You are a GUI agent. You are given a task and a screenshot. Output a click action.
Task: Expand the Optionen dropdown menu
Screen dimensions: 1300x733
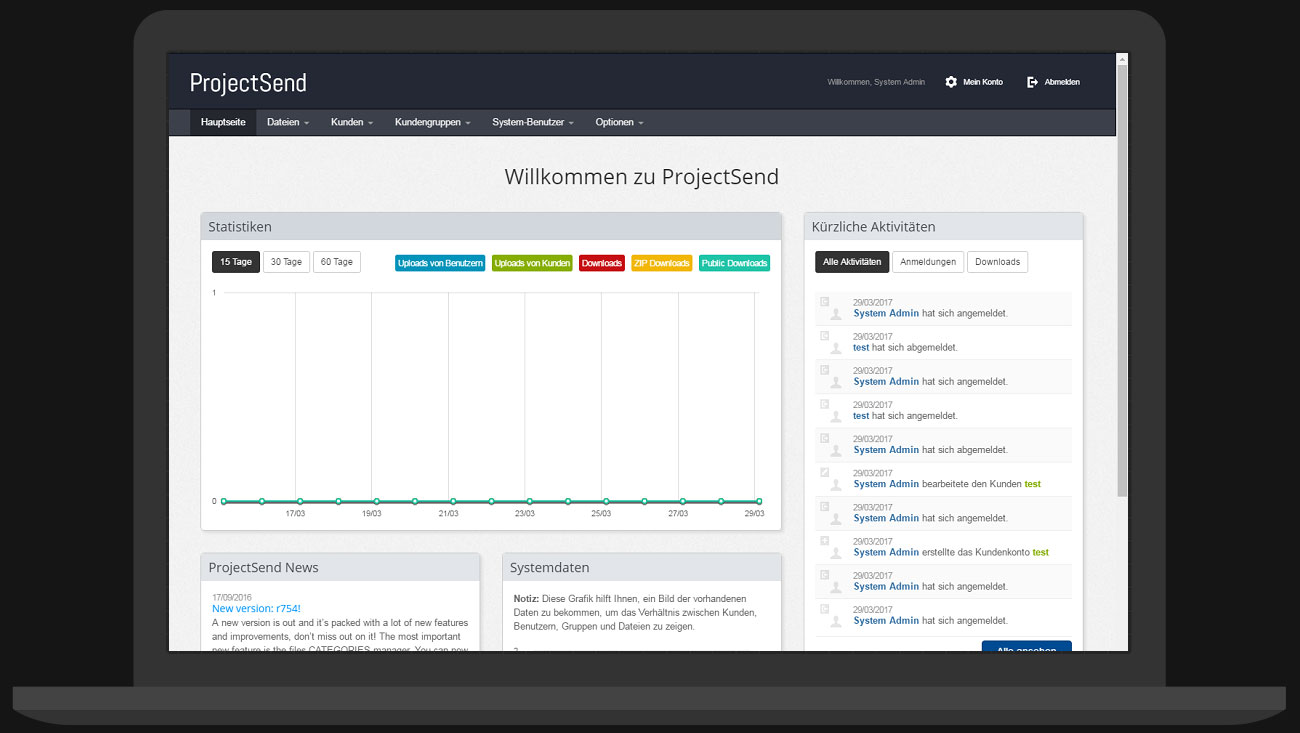tap(619, 122)
